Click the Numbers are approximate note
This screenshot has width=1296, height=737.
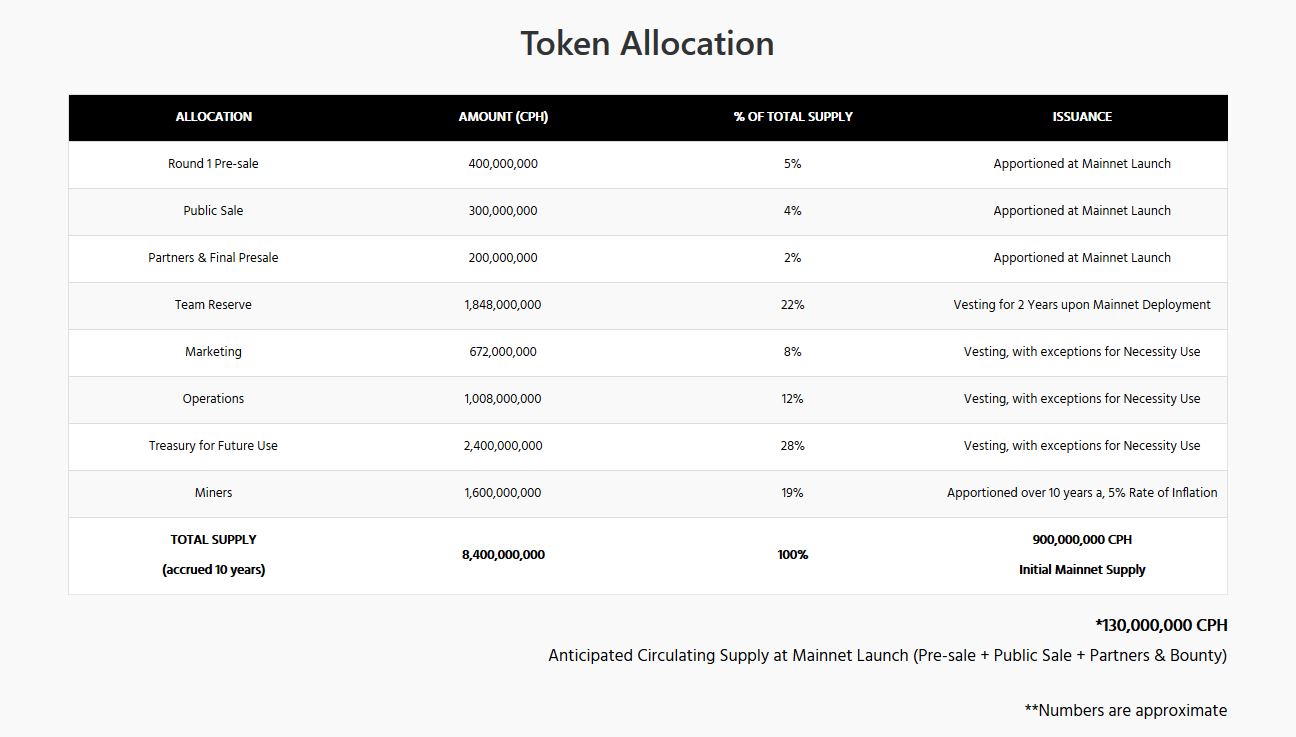coord(1125,711)
